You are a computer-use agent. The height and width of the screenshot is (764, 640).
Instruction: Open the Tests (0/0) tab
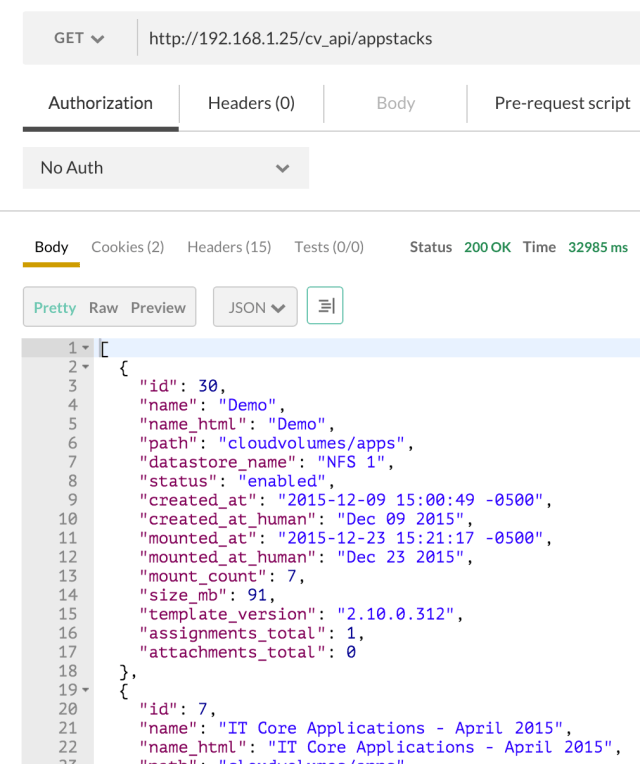point(329,247)
